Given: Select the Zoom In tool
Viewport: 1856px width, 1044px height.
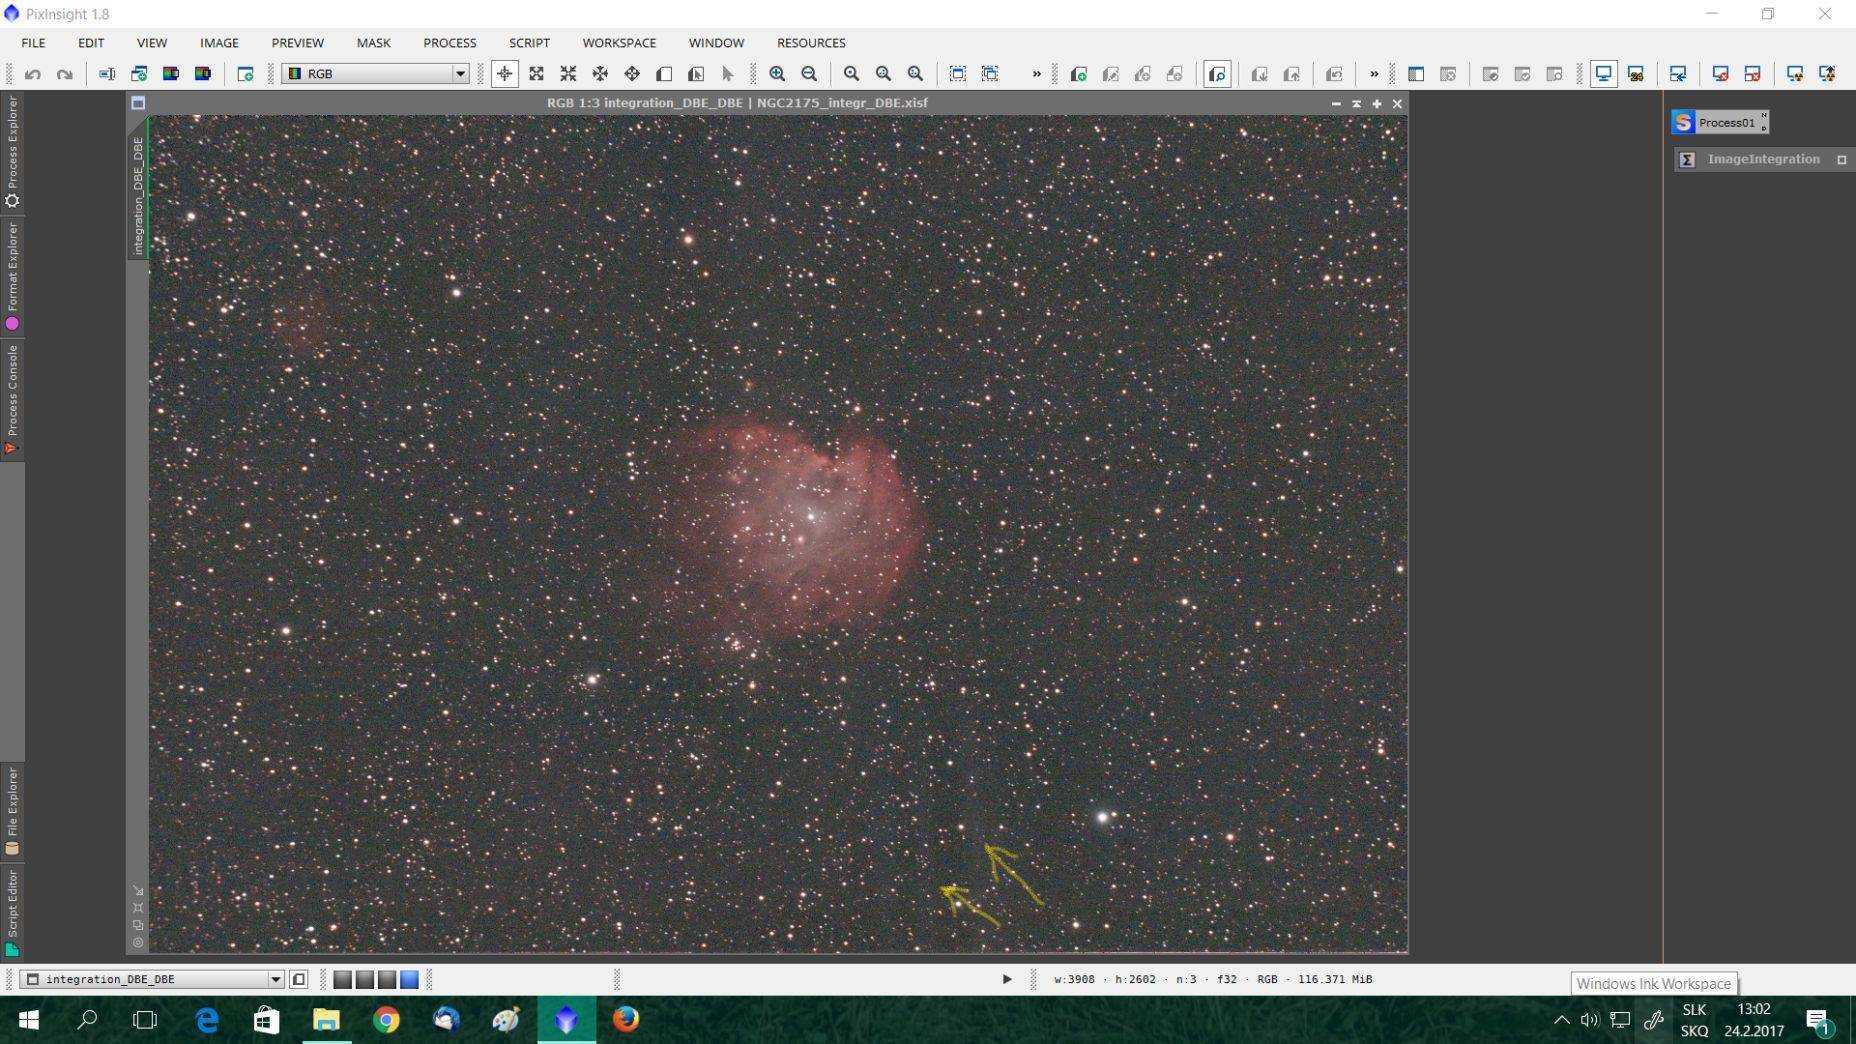Looking at the screenshot, I should [x=776, y=74].
